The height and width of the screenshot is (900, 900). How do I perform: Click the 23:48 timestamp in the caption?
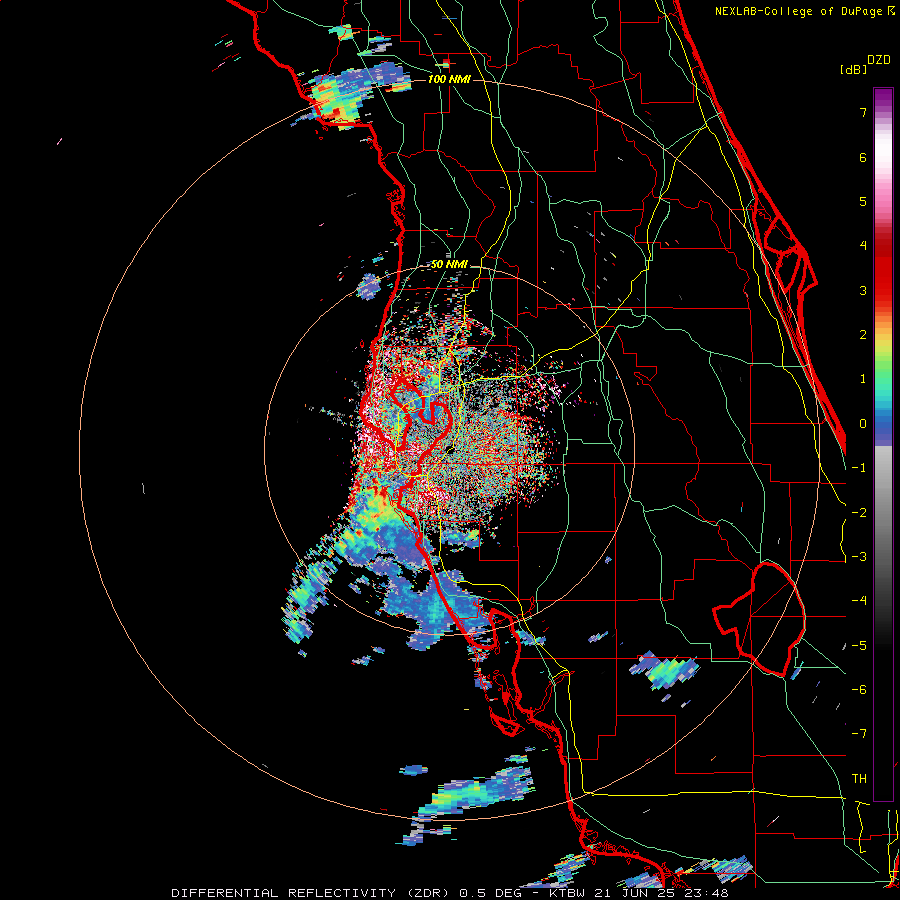coord(705,893)
